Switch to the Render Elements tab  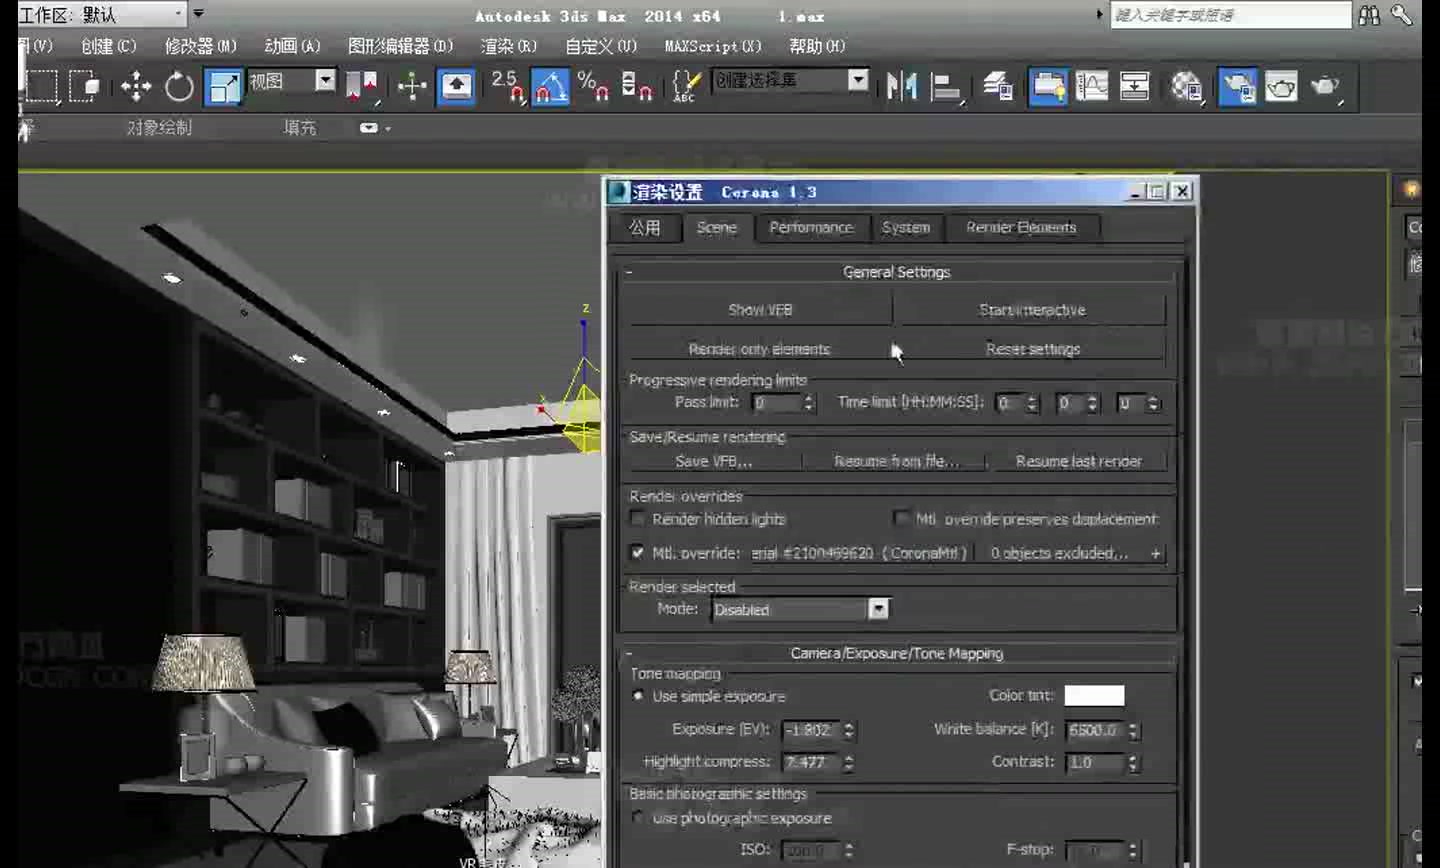(1021, 227)
